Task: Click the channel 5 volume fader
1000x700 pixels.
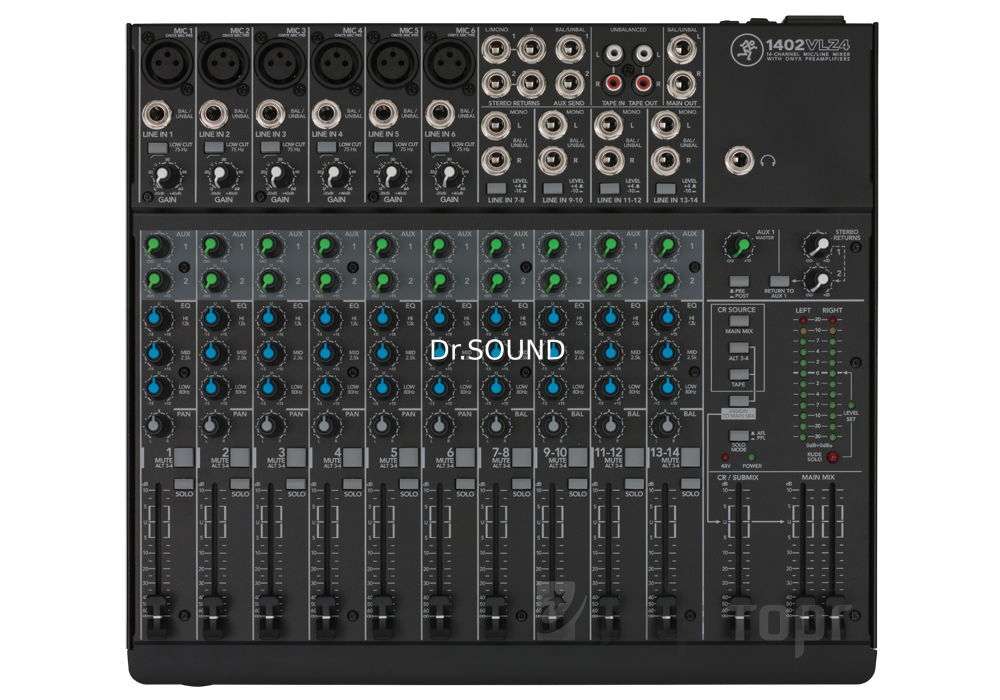Action: pos(383,616)
